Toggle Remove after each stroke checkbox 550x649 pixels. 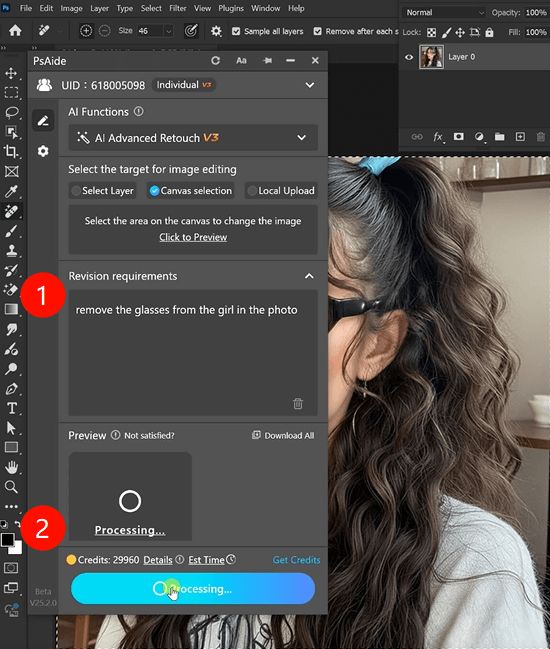click(x=317, y=31)
